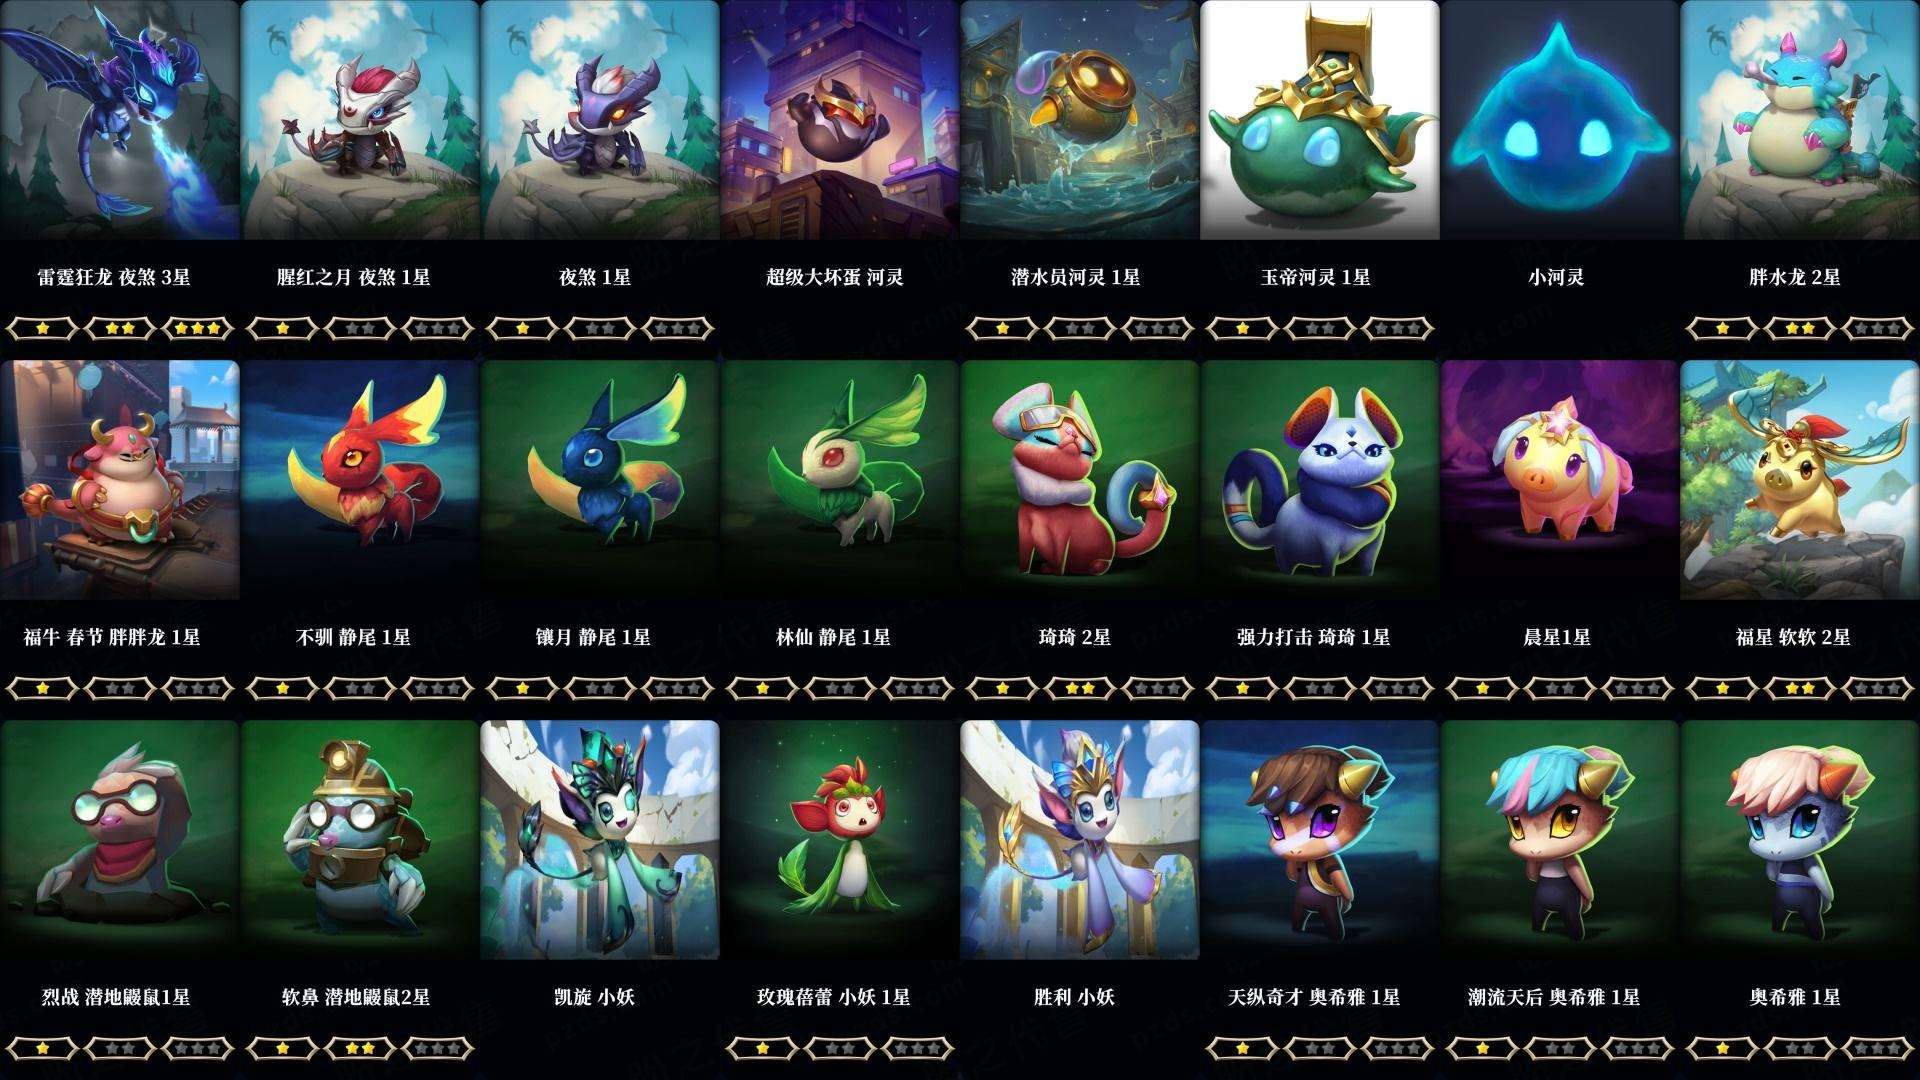Select the one-star badge under 潮流天后 奥希雅

tap(1482, 1048)
